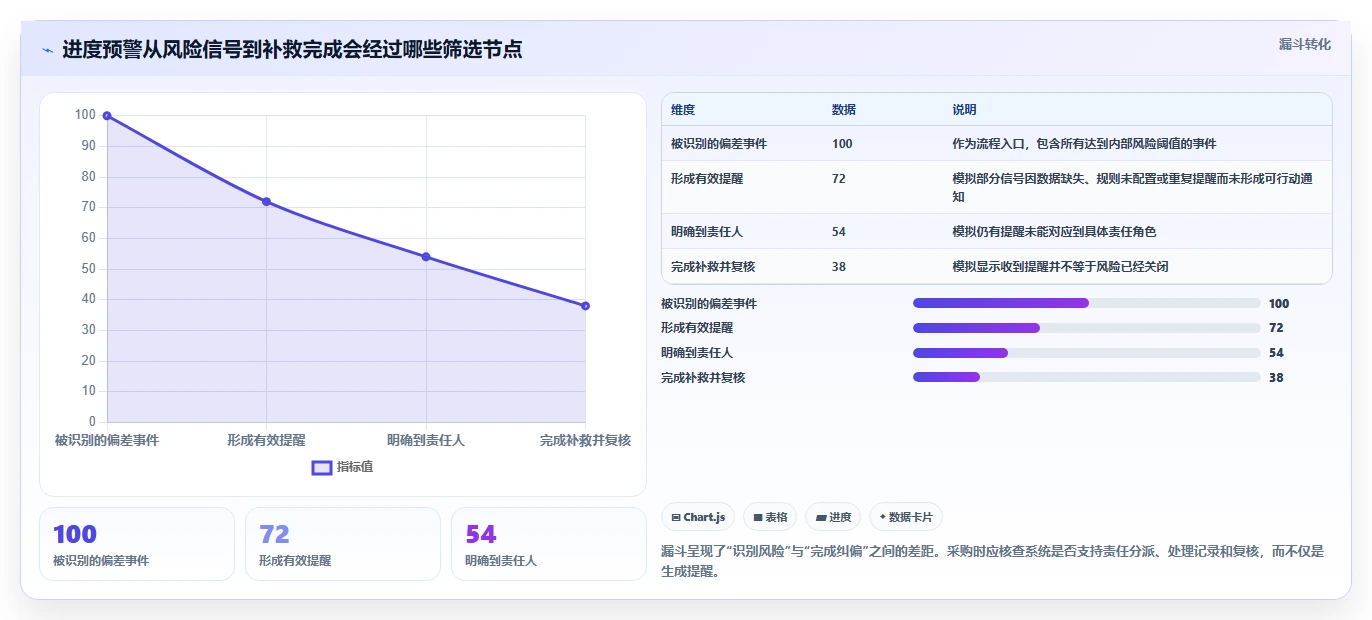Click 形成有效提醒 in the table's 维度 column

(x=707, y=179)
